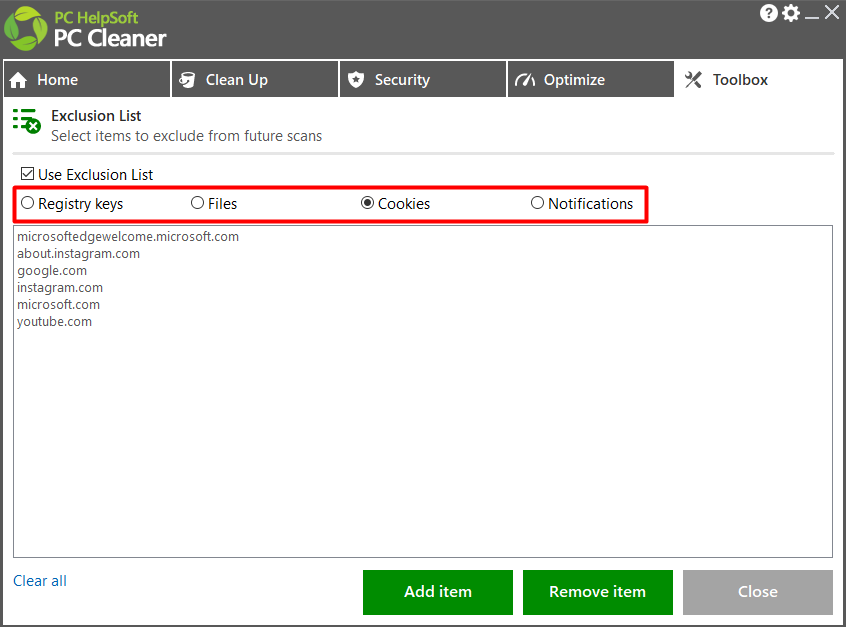This screenshot has height=627, width=846.
Task: Toggle the Use Exclusion List checkbox
Action: (x=27, y=174)
